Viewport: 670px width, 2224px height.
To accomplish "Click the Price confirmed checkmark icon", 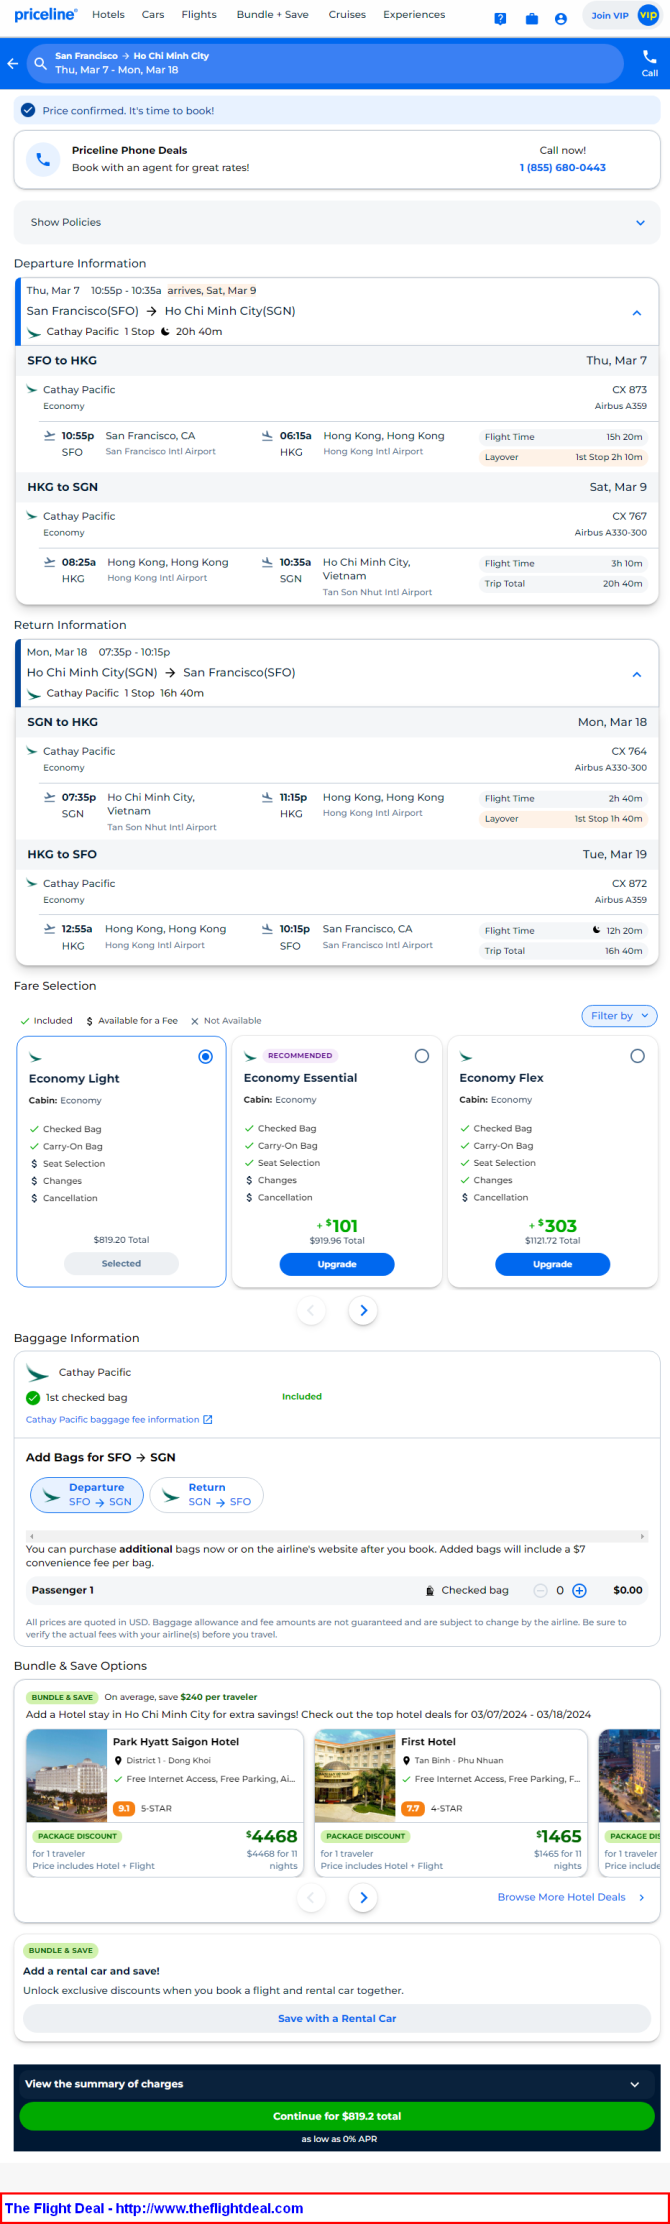I will (x=28, y=110).
